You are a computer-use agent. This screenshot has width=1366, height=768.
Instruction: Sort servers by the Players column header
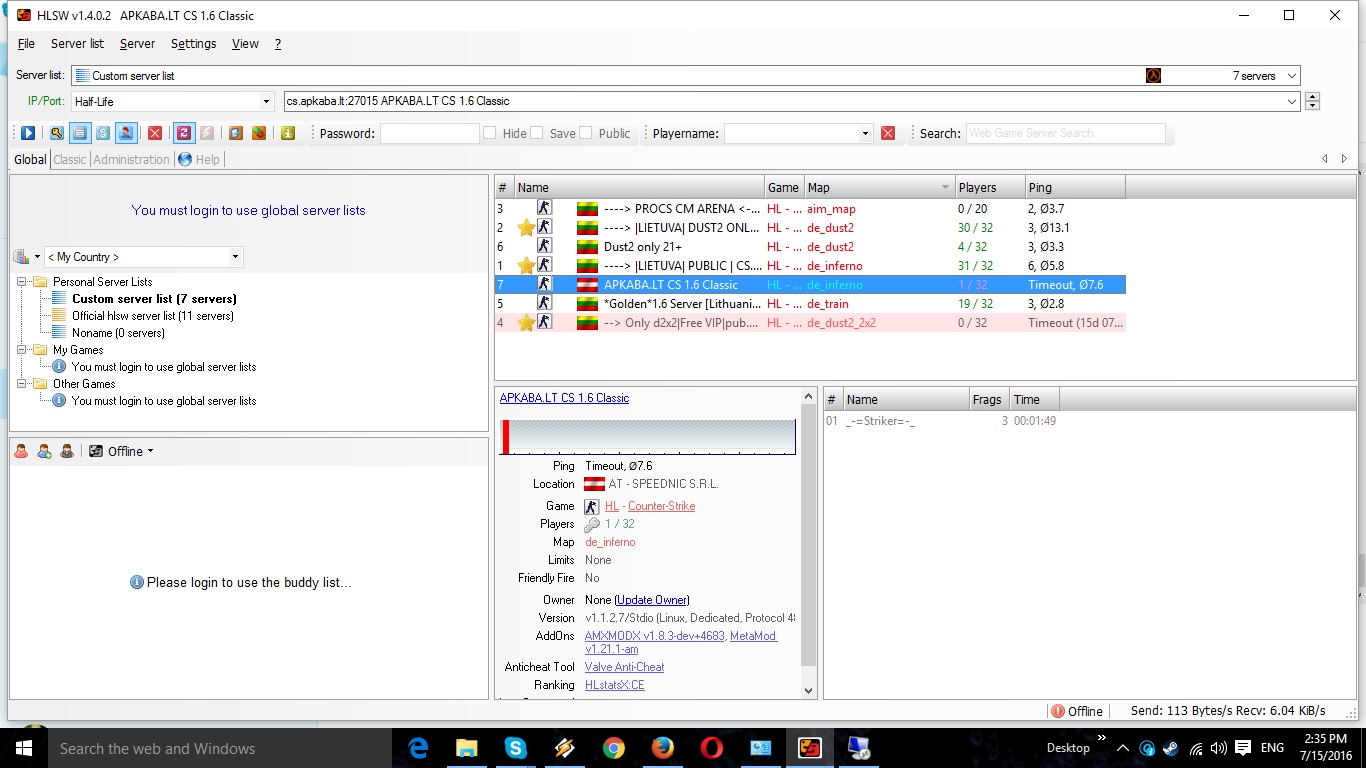(x=990, y=187)
